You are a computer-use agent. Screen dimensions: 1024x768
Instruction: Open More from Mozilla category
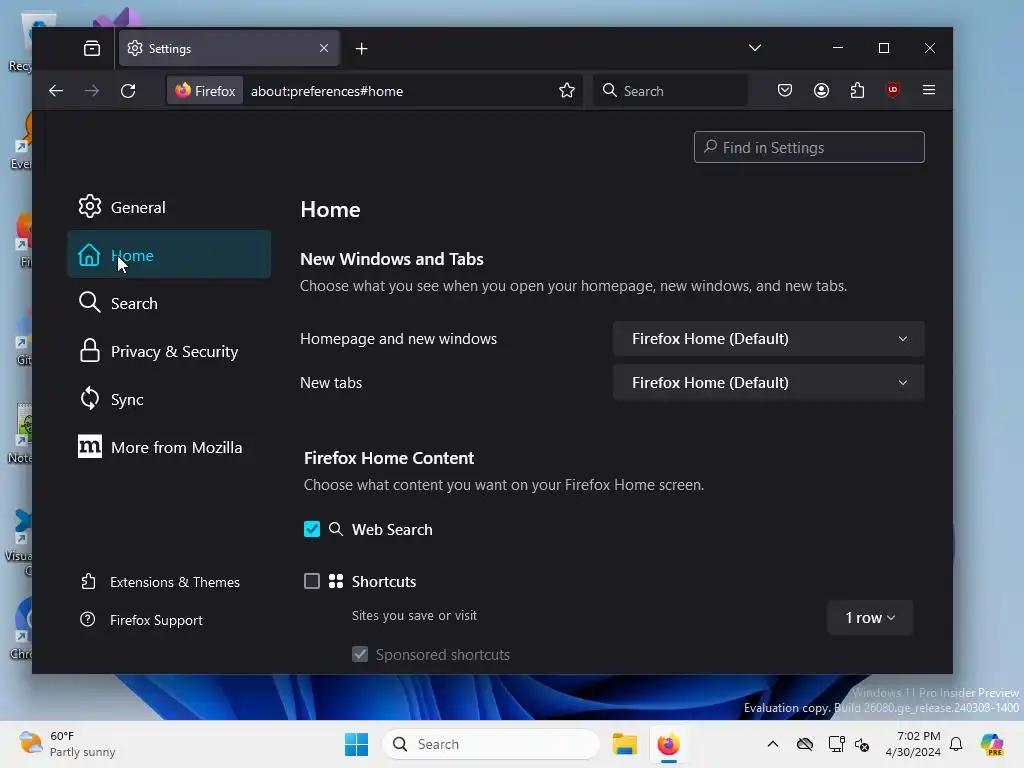(x=168, y=447)
